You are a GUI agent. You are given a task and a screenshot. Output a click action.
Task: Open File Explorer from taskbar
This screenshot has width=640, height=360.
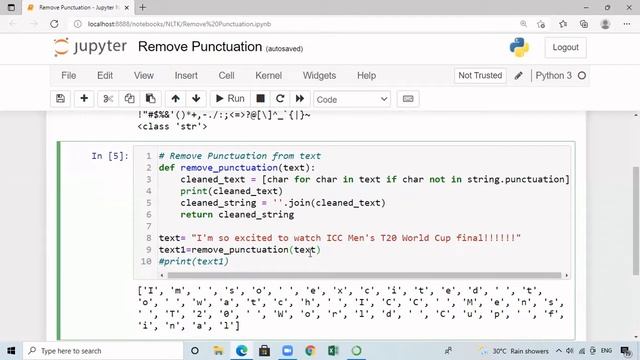(218, 351)
